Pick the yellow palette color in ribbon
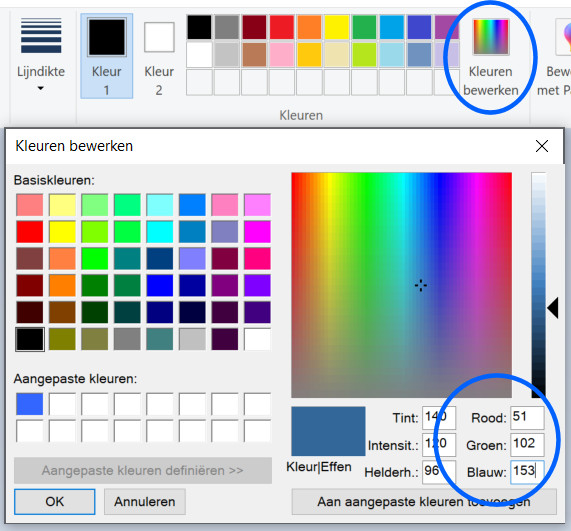The width and height of the screenshot is (571, 531). coord(337,27)
